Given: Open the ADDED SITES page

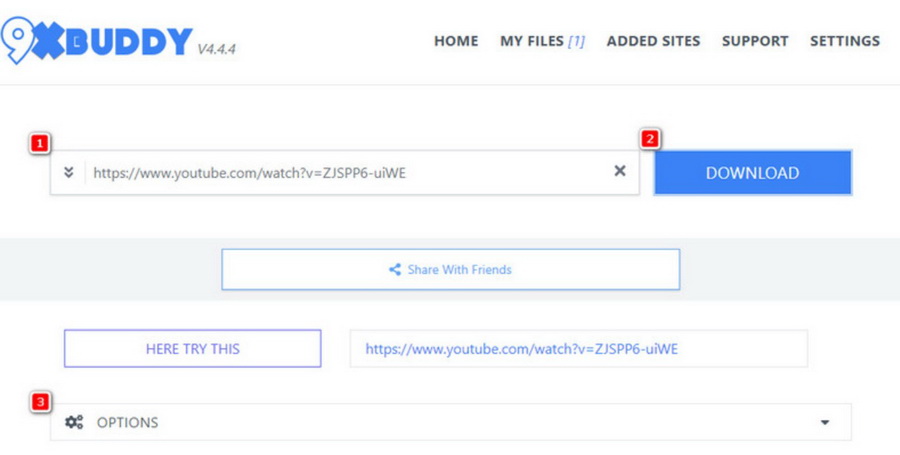Looking at the screenshot, I should pos(653,41).
